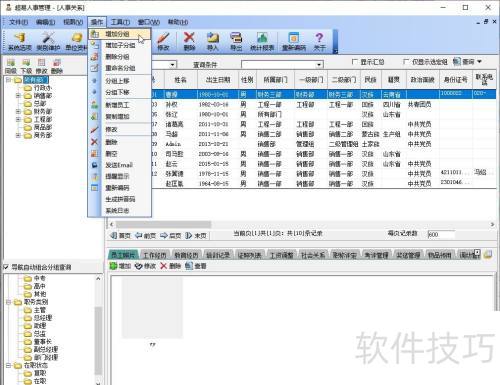Open 统计报表 statistics report icon
This screenshot has height=385, width=500.
pyautogui.click(x=262, y=42)
